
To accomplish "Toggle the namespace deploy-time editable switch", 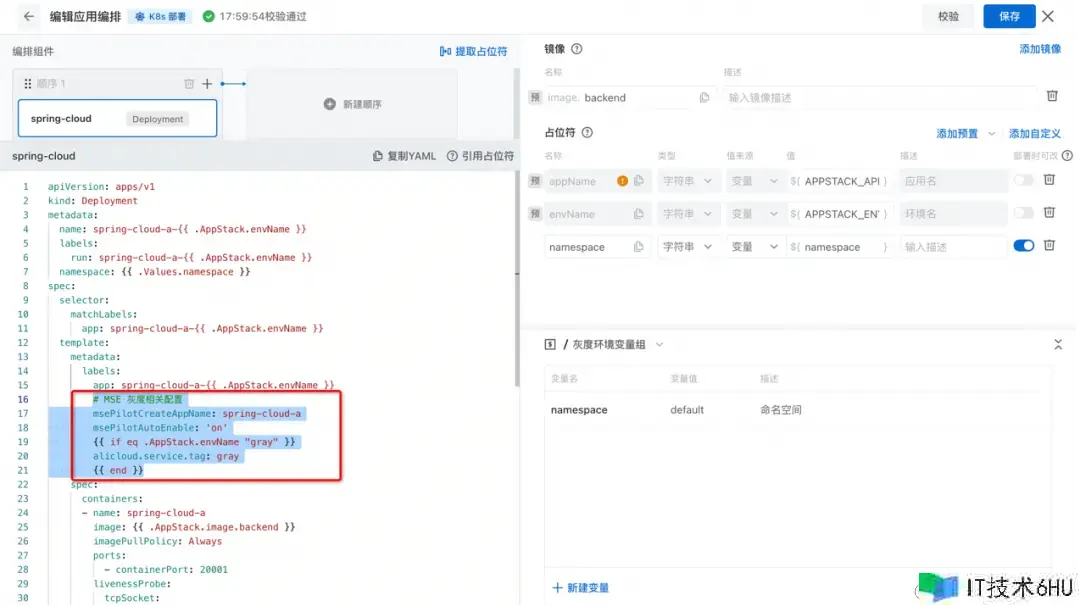I will coord(1023,246).
